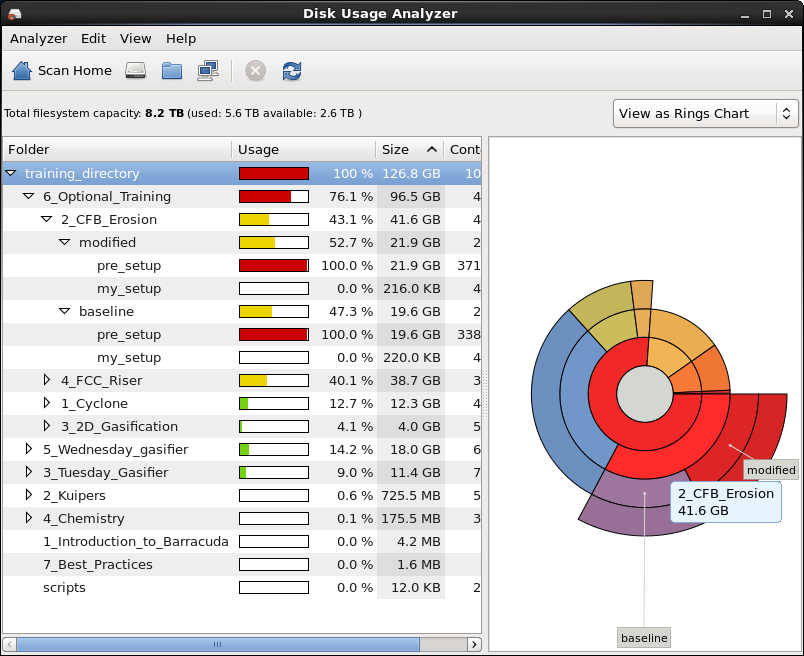Click the stop scanning icon
The height and width of the screenshot is (656, 804).
tap(256, 71)
